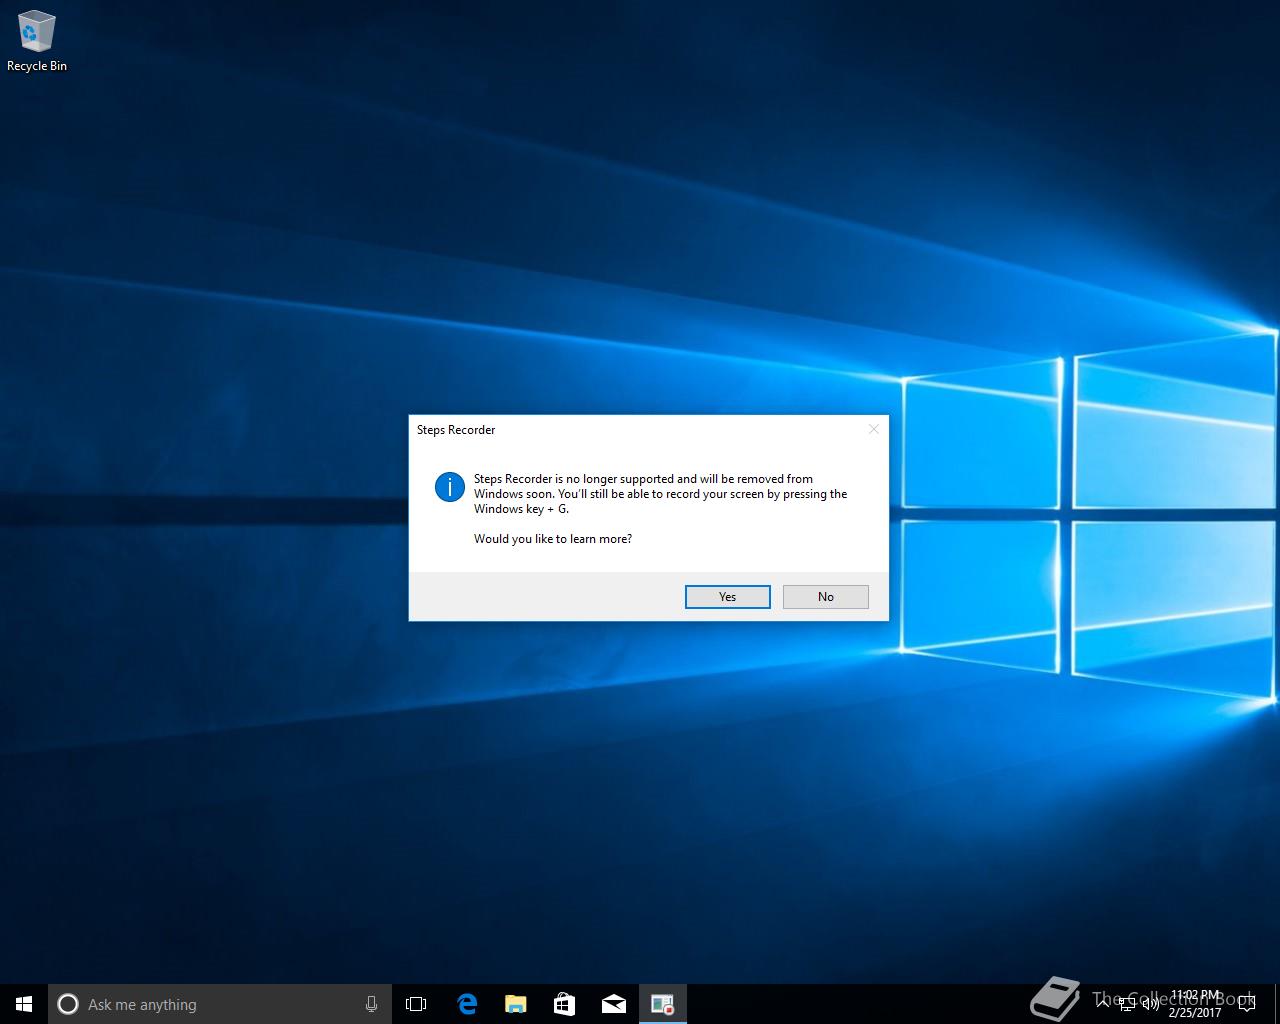Click the volume speaker tray icon

point(1151,1004)
